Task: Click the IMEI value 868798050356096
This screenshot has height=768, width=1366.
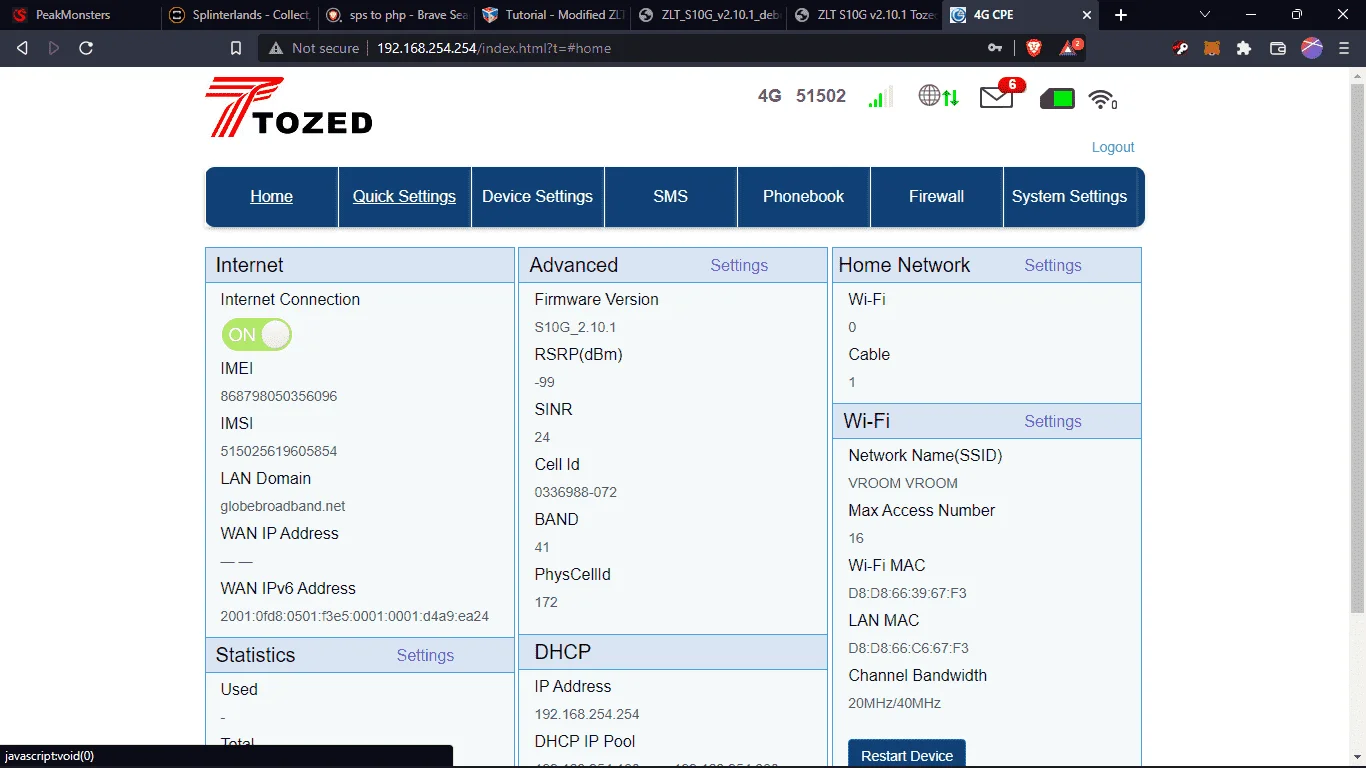Action: (x=279, y=396)
